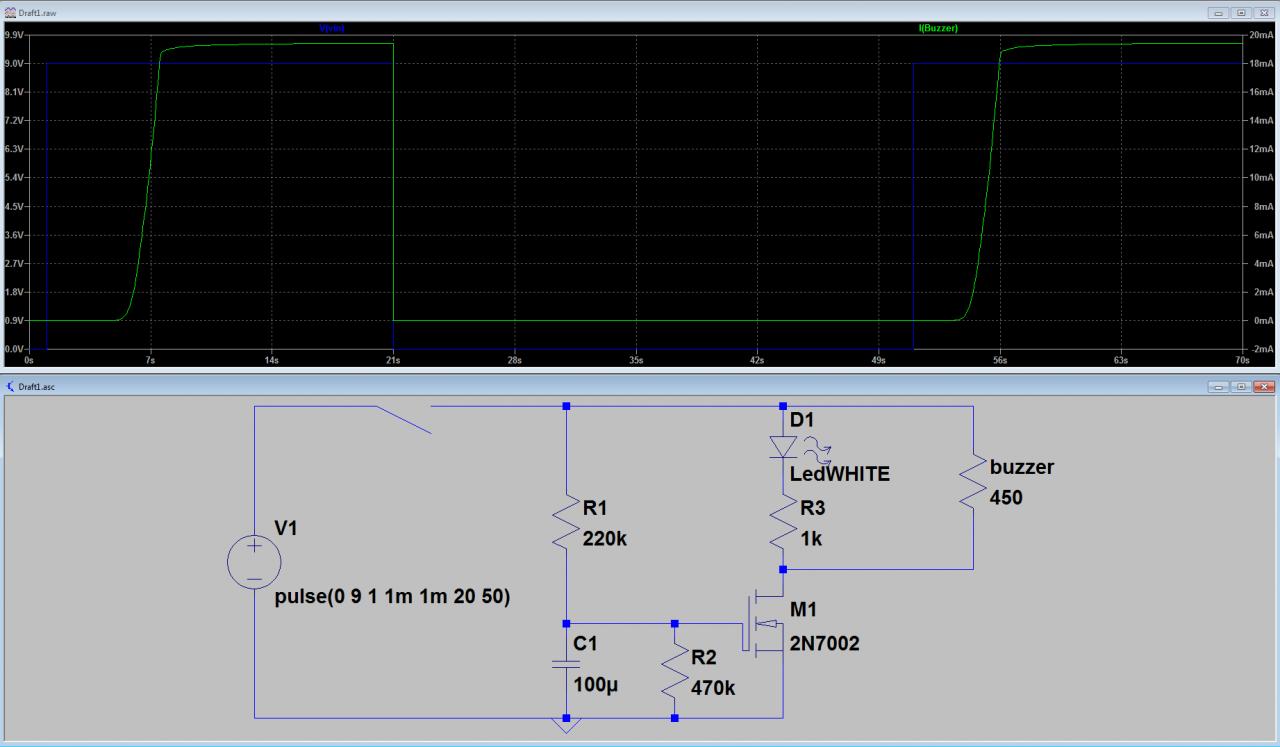The image size is (1280, 747).
Task: Click the pulse(0 9 1 1m 1m 20 50) value text
Action: tap(393, 597)
